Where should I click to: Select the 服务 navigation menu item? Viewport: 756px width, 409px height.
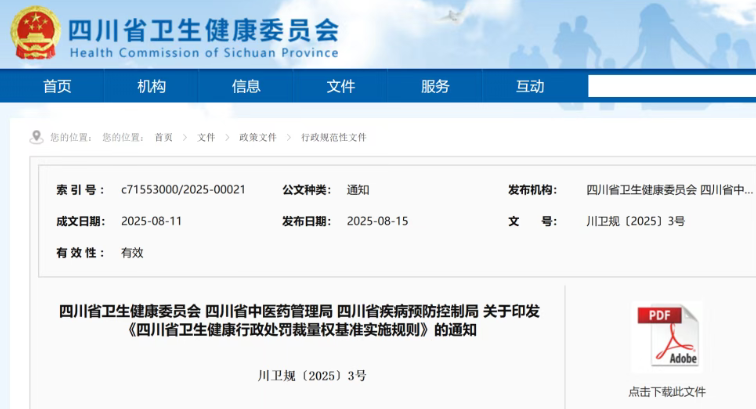tap(435, 86)
